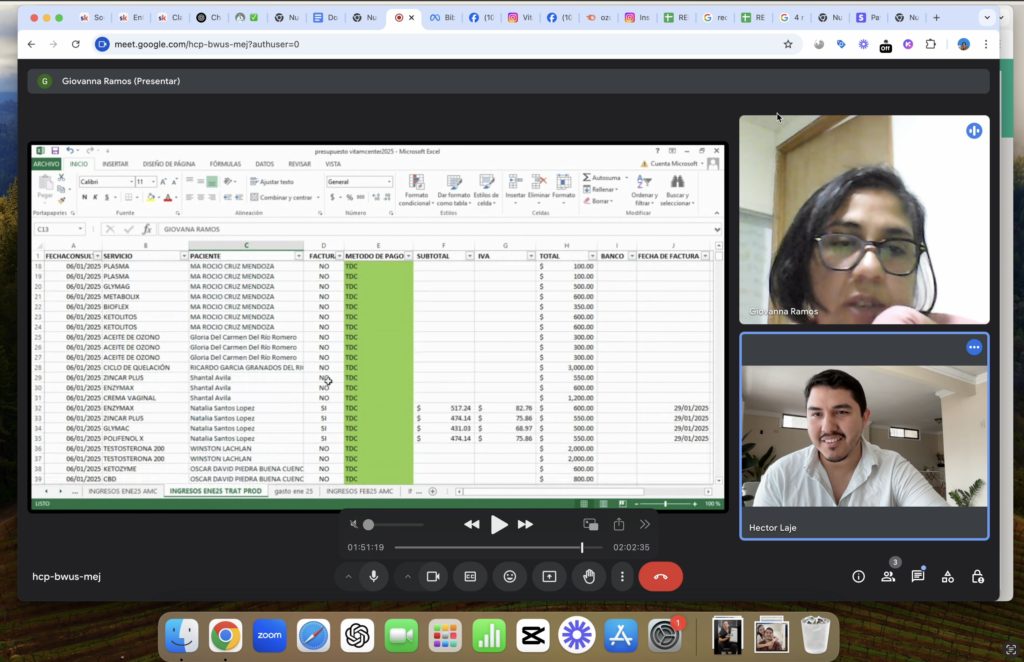Click the recording playback progress bar
This screenshot has height=662, width=1024.
498,547
